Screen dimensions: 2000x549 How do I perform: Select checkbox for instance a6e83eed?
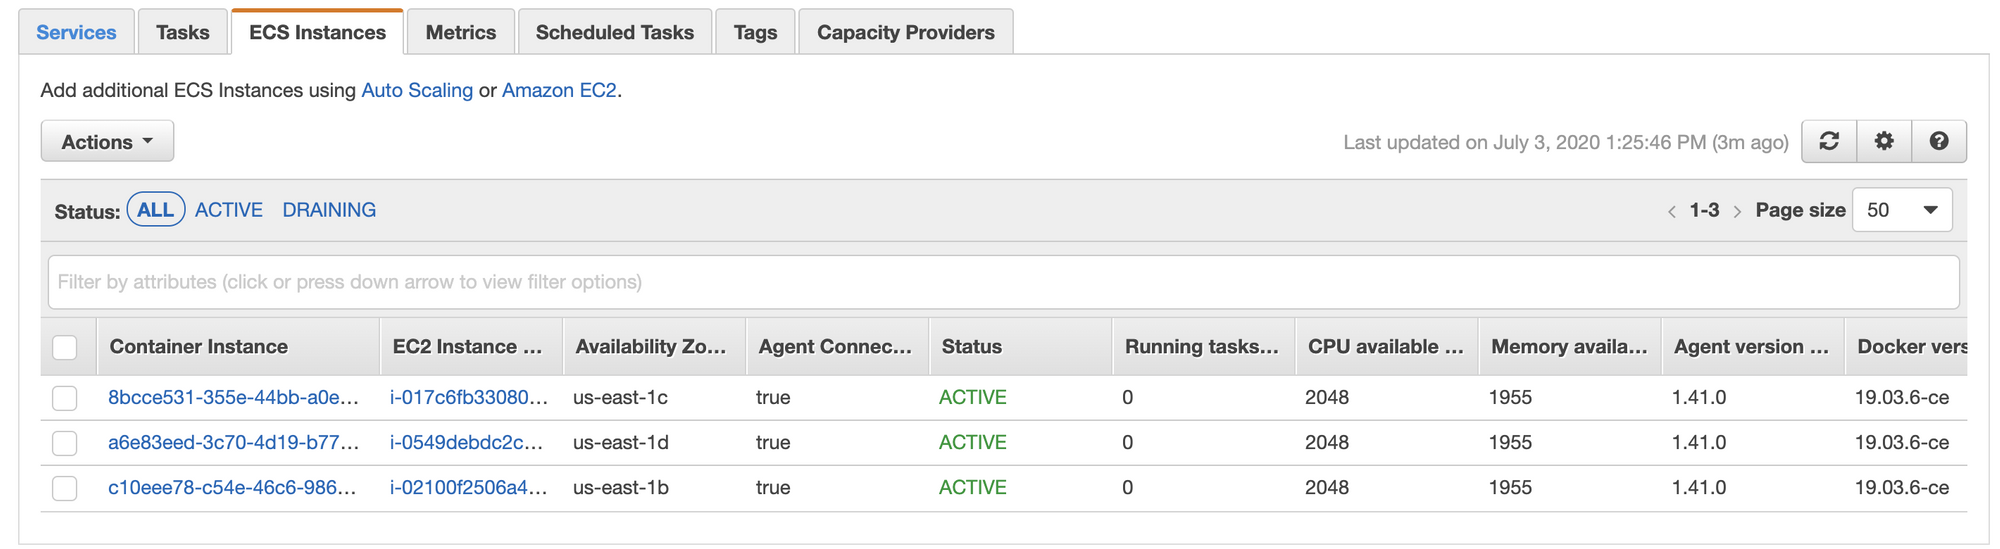pyautogui.click(x=65, y=443)
